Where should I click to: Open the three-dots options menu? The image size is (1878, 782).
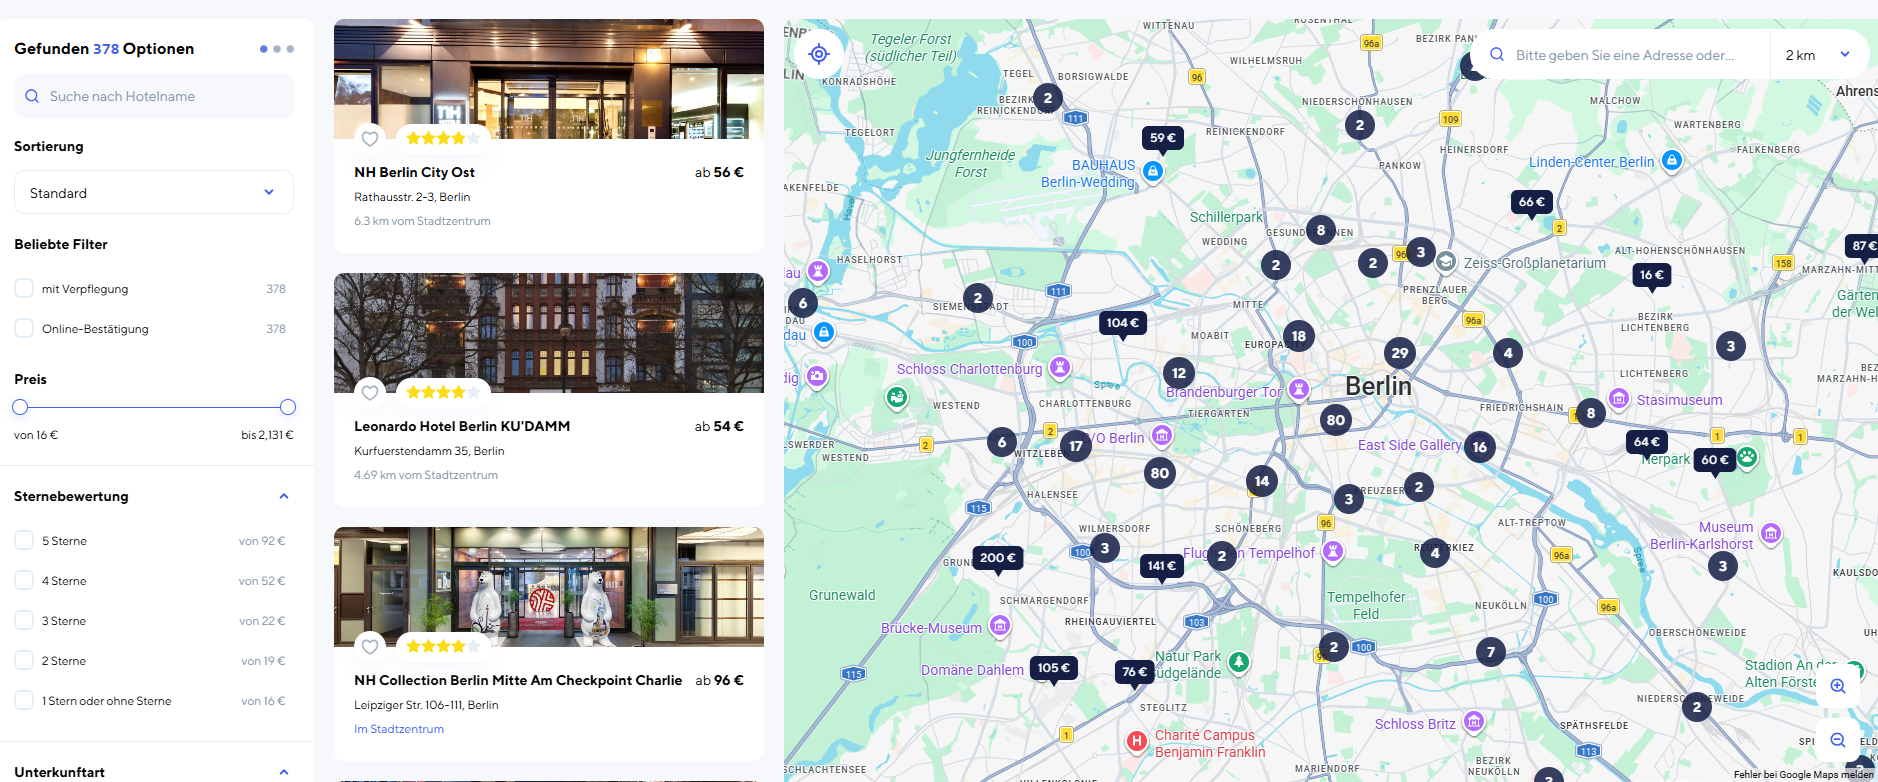tap(277, 49)
